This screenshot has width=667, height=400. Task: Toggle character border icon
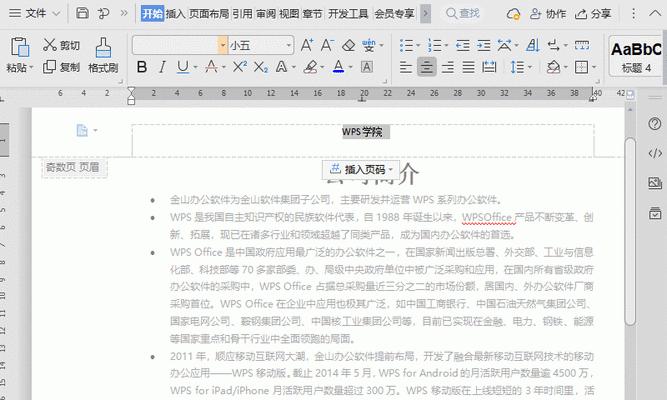point(367,67)
